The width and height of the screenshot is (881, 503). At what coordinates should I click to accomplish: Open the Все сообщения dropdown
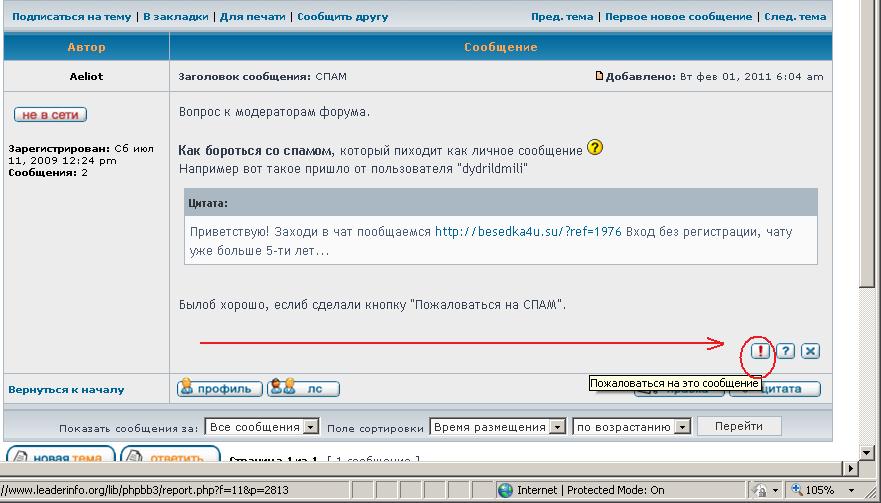pos(262,427)
